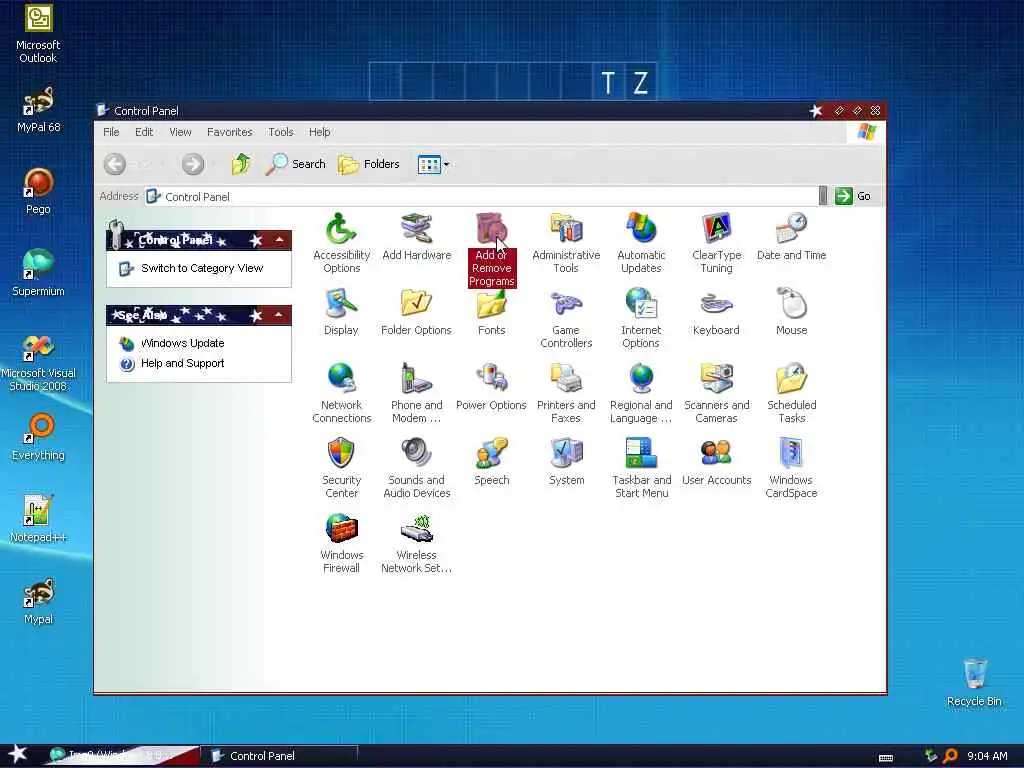1024x768 pixels.
Task: Open Display properties icon
Action: (342, 312)
